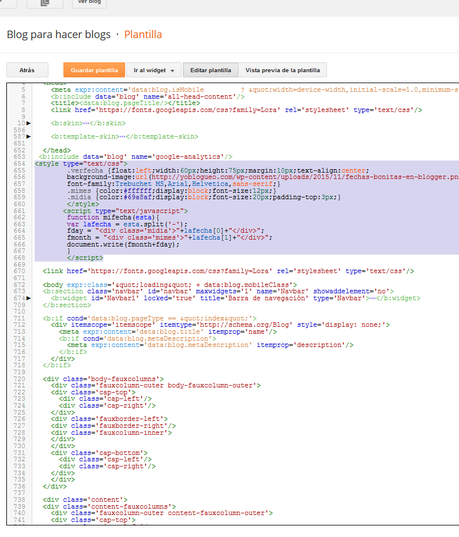Click the content-fauxcolumn-outer div line

coord(162,513)
